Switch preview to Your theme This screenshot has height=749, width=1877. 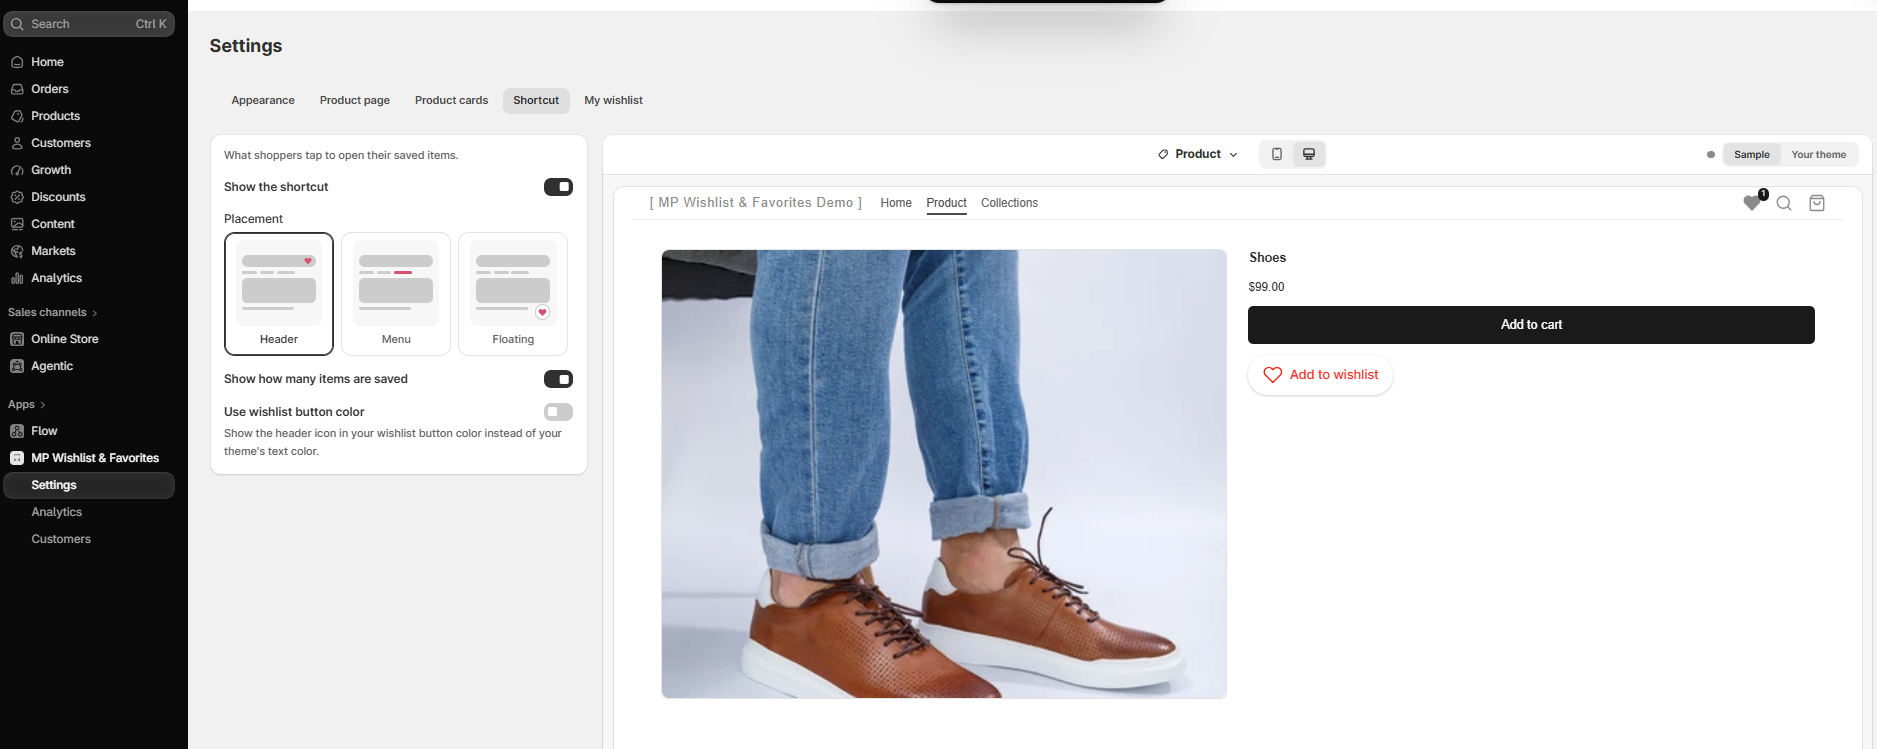tap(1819, 154)
